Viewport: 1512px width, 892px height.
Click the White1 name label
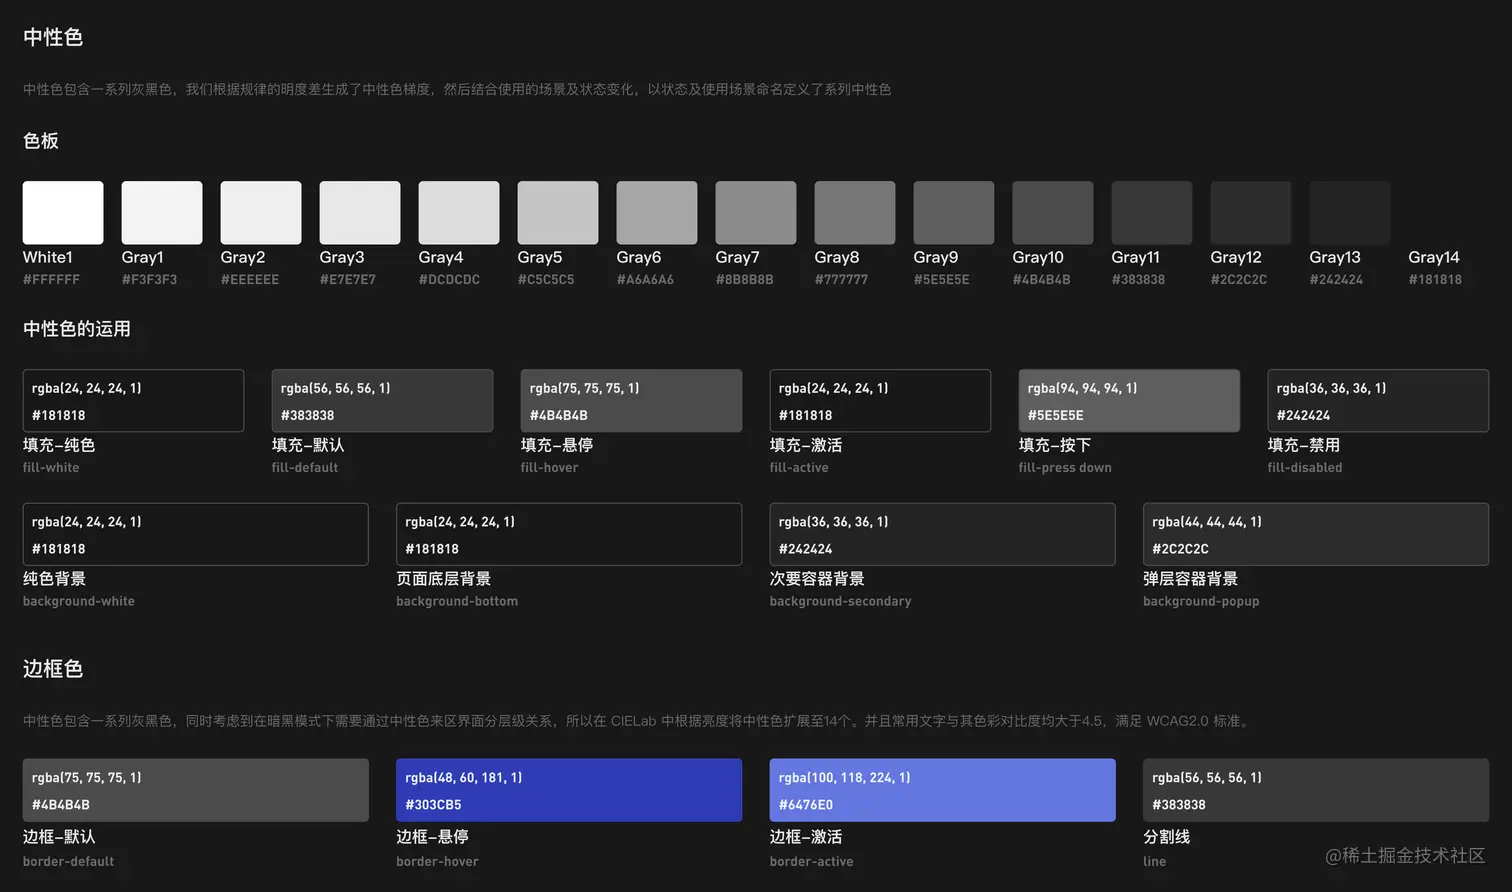pos(48,258)
